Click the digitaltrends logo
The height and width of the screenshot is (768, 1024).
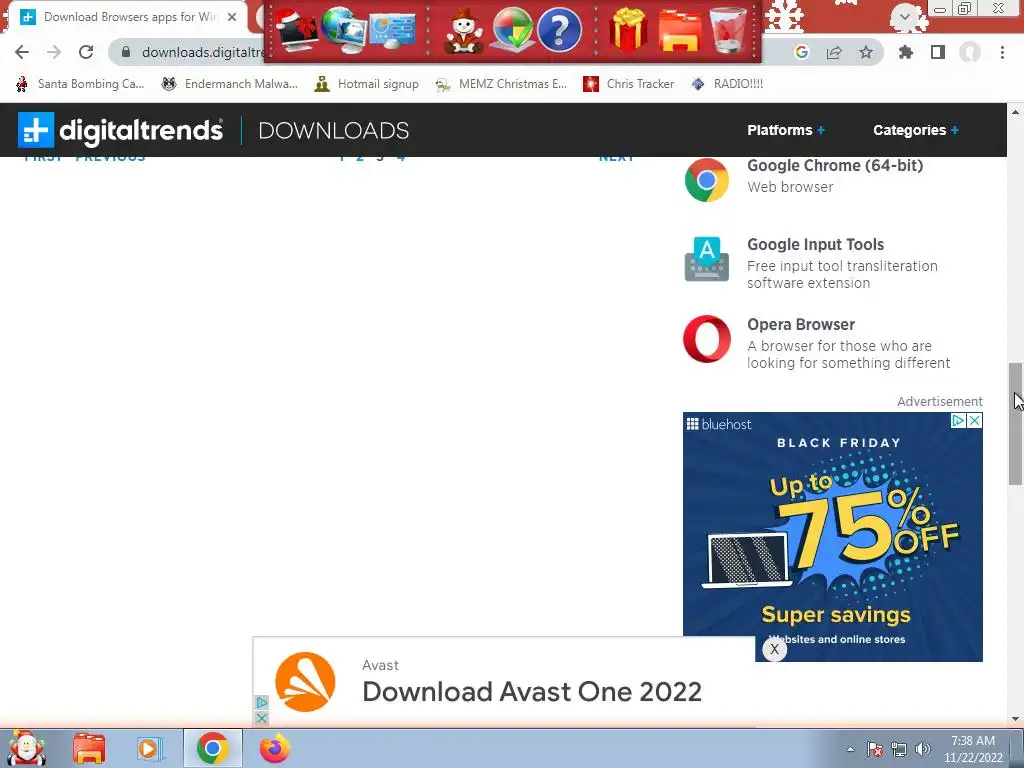[120, 130]
